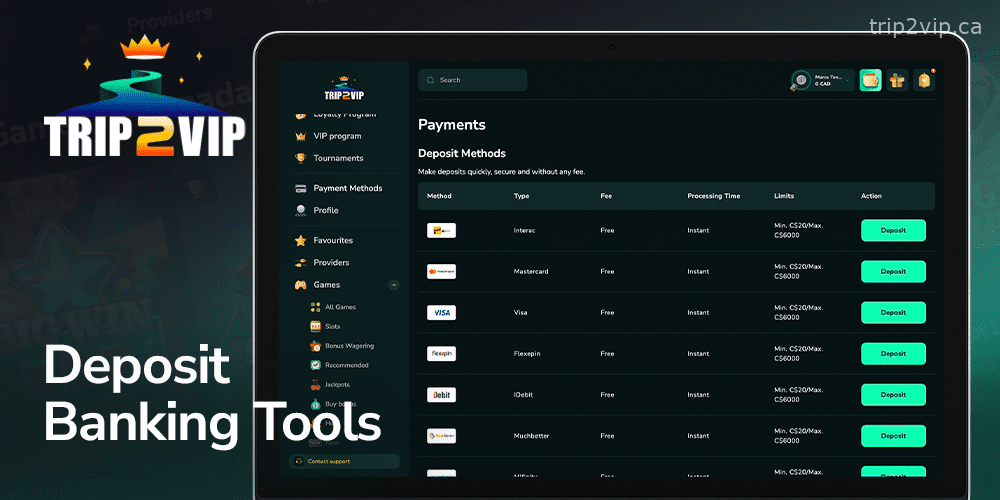
Task: Click the Mastercard payment logo
Action: tap(441, 271)
